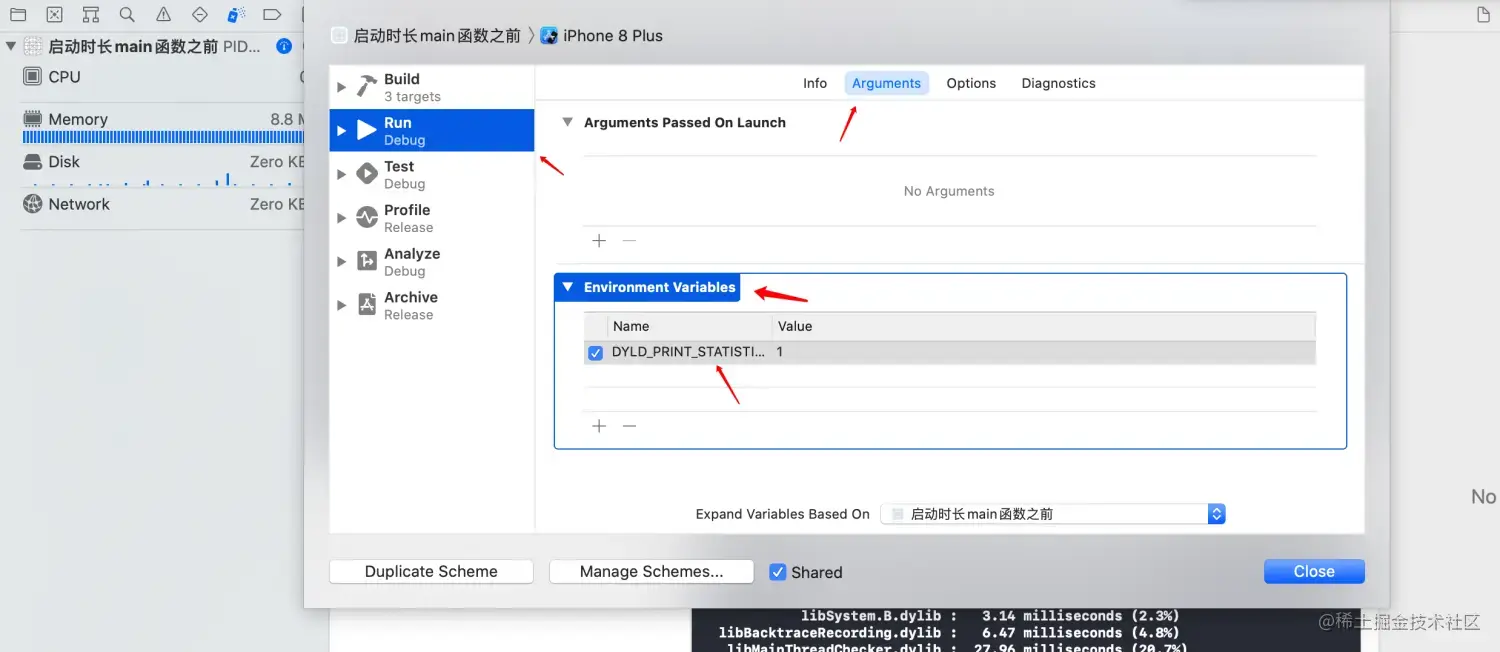Click the value cell containing 1

[1043, 352]
